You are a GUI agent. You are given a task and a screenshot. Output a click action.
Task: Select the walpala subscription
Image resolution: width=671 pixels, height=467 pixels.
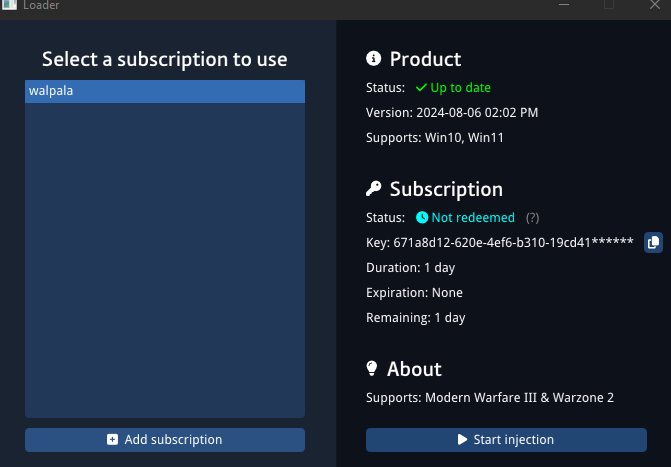[165, 91]
